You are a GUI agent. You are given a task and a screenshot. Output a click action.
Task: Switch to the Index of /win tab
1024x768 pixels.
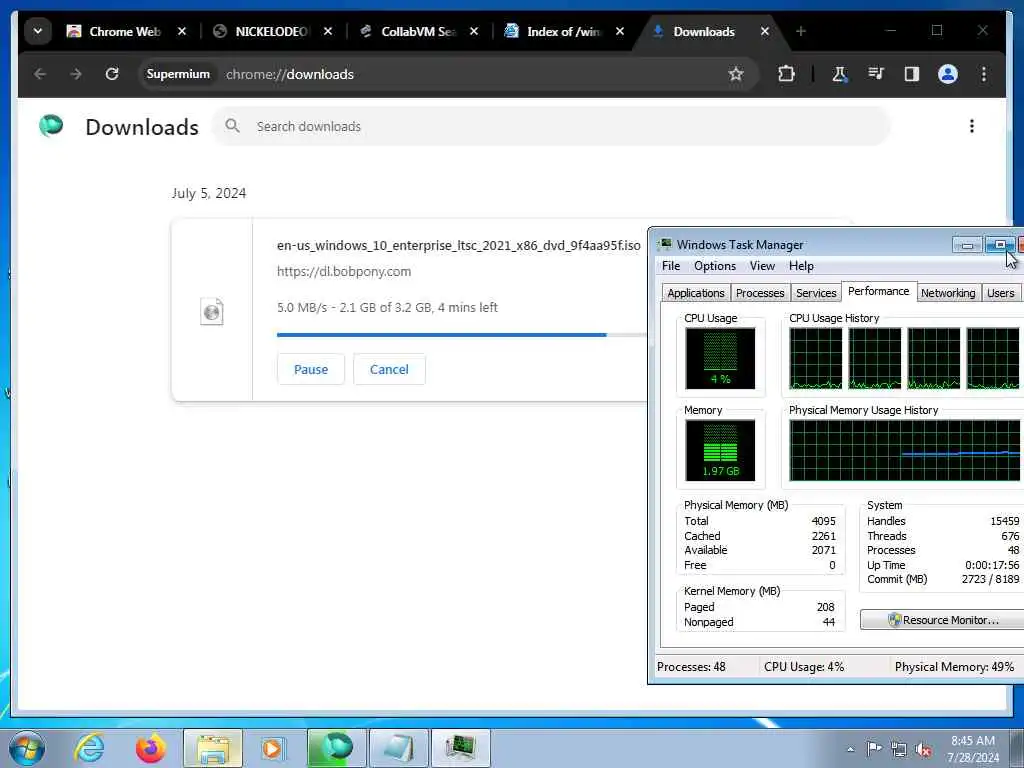(553, 31)
